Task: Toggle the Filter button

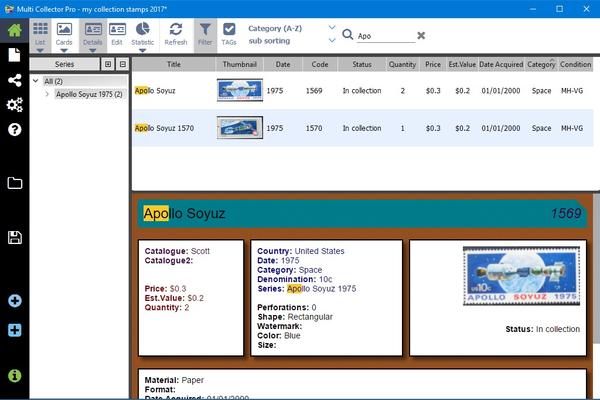Action: tap(205, 34)
